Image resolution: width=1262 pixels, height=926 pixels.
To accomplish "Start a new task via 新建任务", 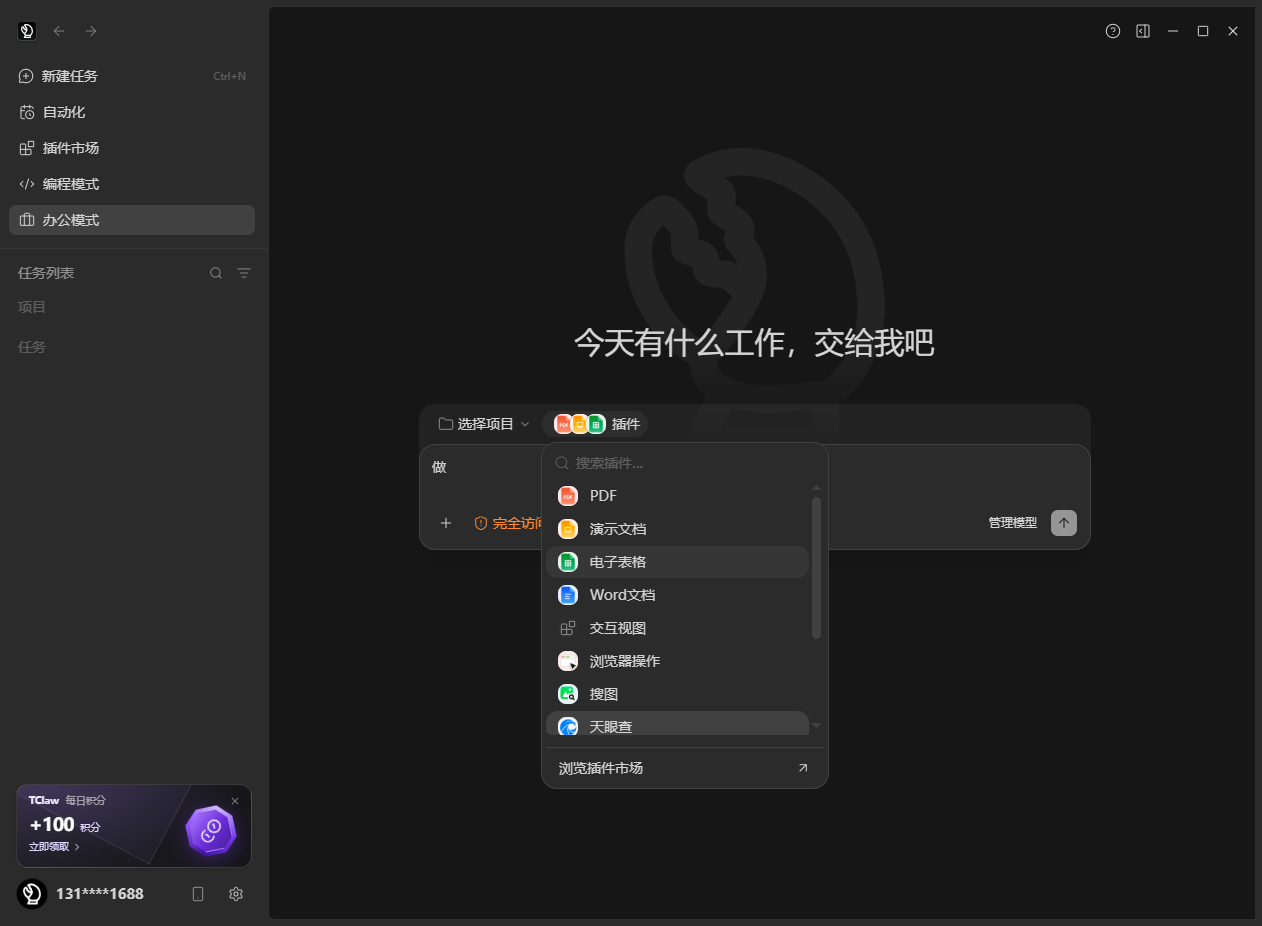I will pyautogui.click(x=132, y=76).
